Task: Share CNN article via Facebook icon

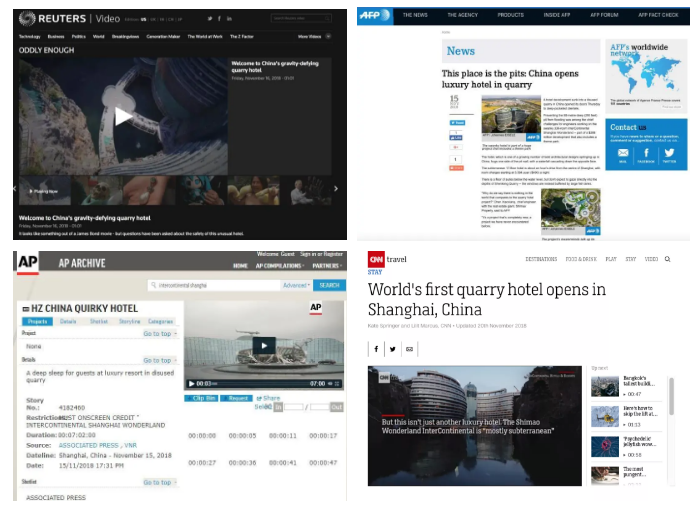Action: pyautogui.click(x=377, y=349)
